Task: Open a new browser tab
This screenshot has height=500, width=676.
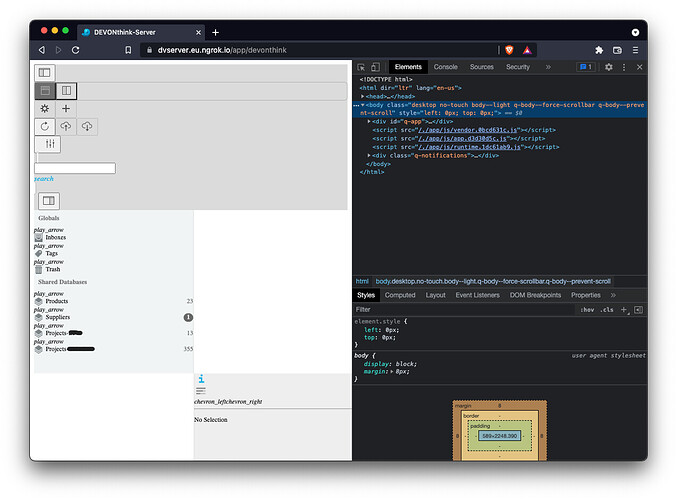Action: click(216, 32)
